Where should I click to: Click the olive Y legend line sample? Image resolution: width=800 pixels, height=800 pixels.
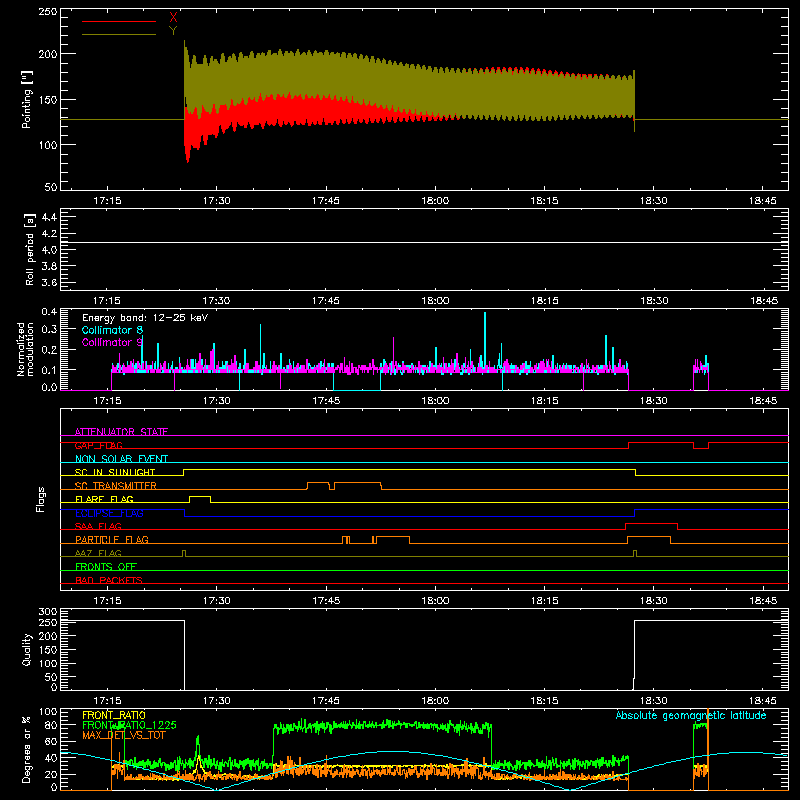119,35
